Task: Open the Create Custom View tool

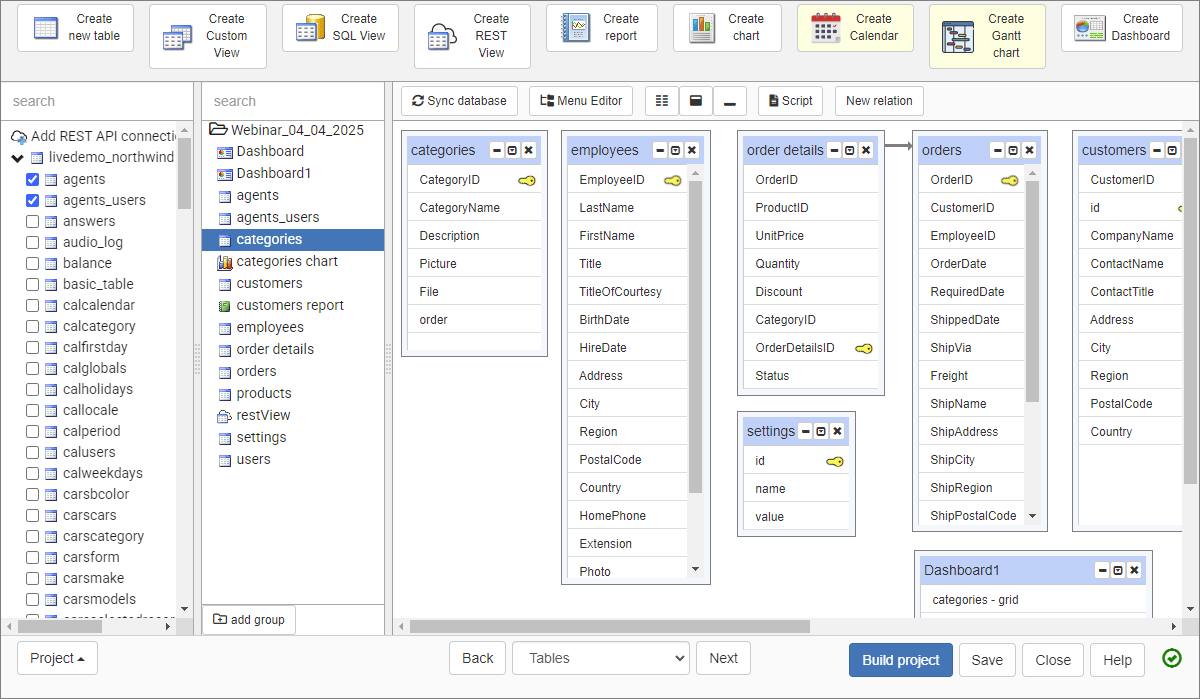Action: (178, 36)
